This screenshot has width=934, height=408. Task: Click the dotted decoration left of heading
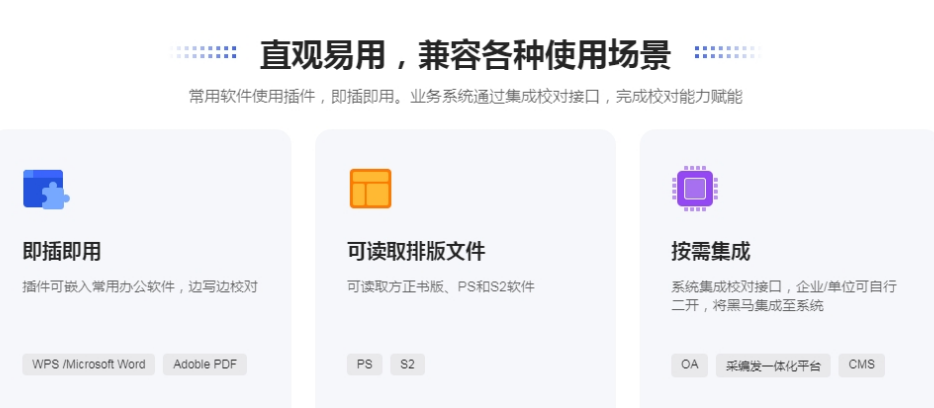click(x=203, y=52)
